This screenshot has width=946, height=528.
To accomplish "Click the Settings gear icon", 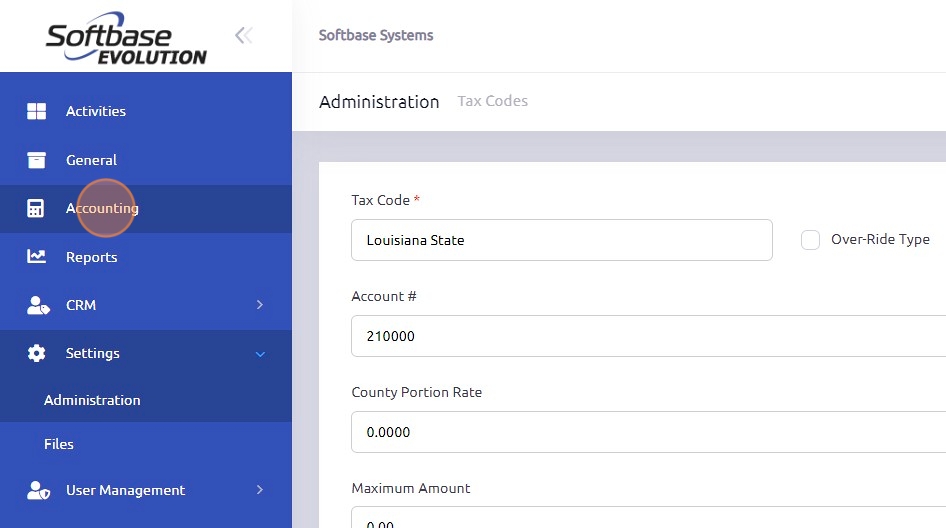I will tap(36, 353).
